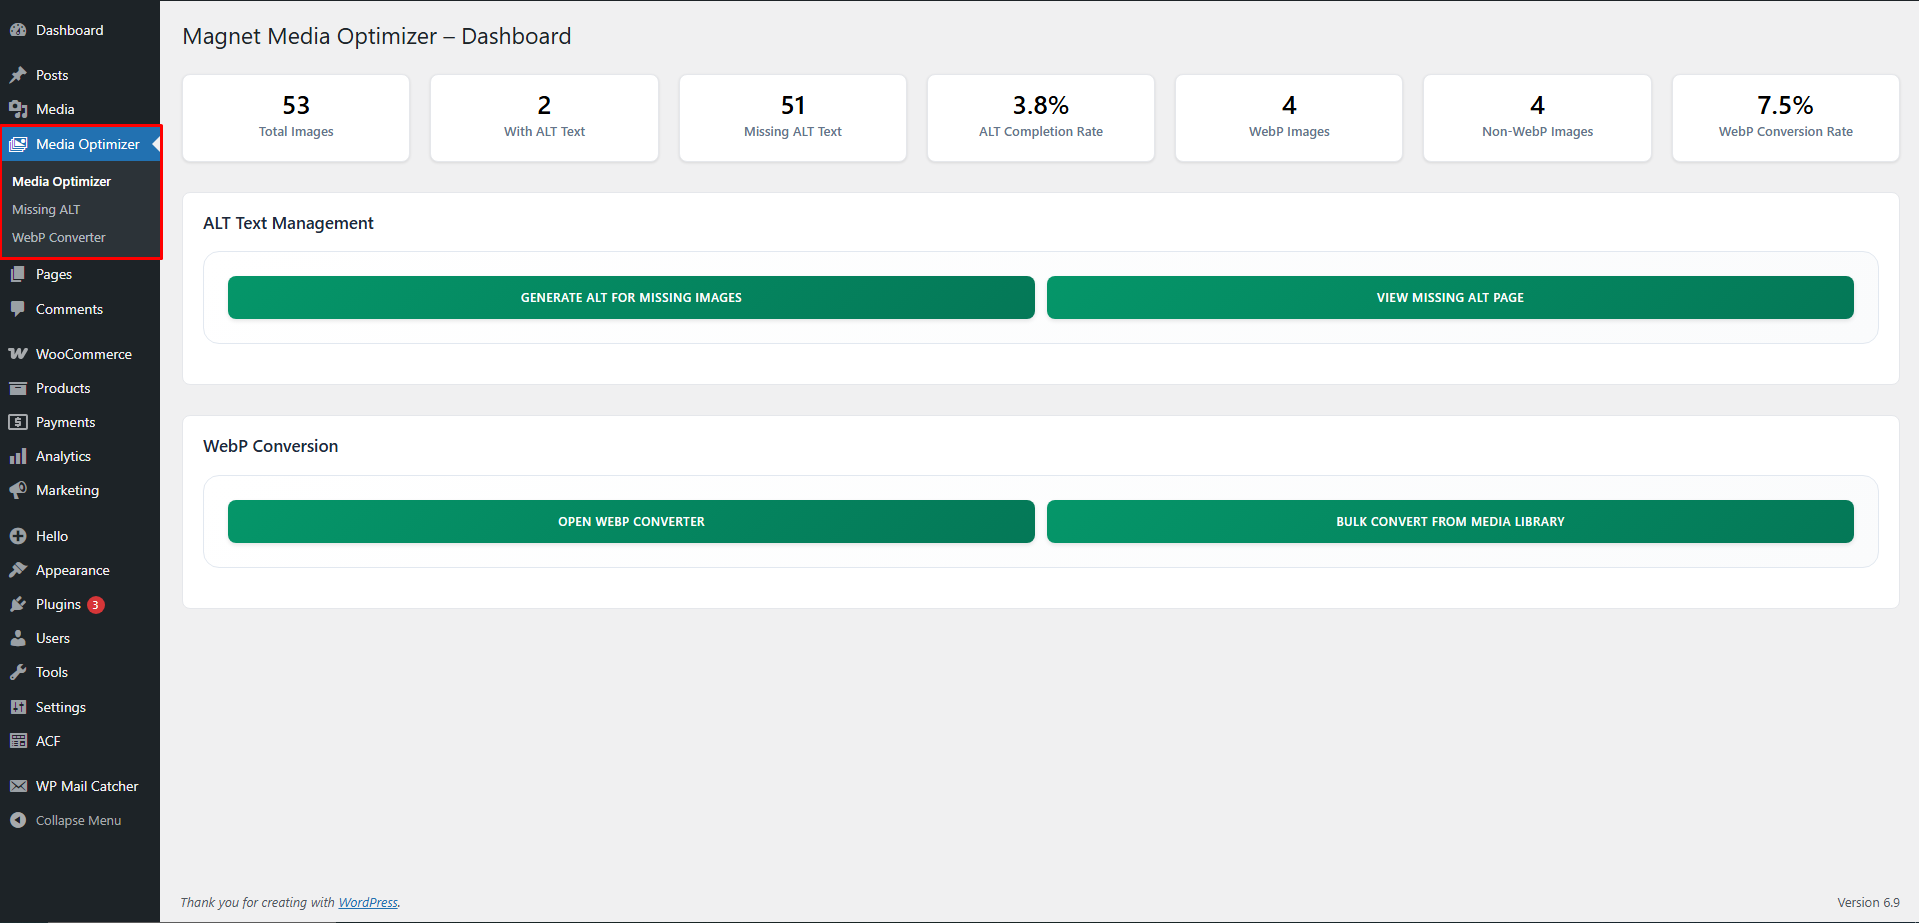The image size is (1919, 923).
Task: Open WP Mail Catcher from sidebar
Action: [x=80, y=786]
